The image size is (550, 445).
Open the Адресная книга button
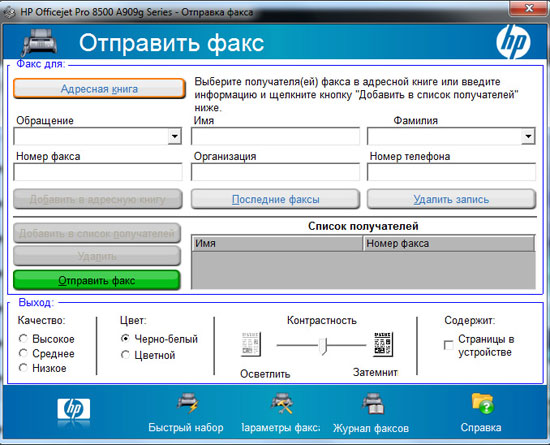(x=99, y=89)
